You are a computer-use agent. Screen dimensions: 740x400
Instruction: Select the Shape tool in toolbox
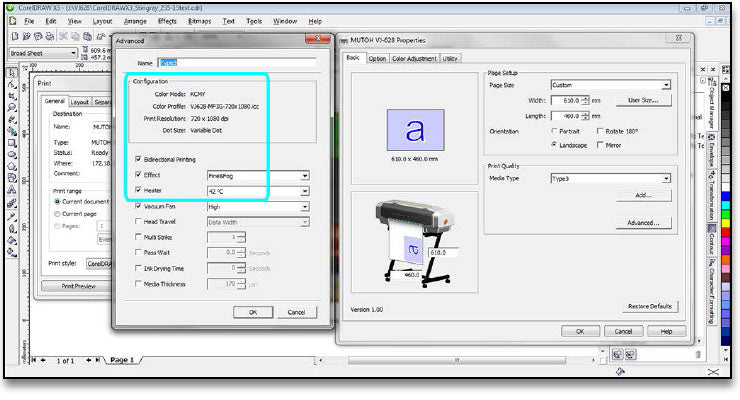click(12, 84)
